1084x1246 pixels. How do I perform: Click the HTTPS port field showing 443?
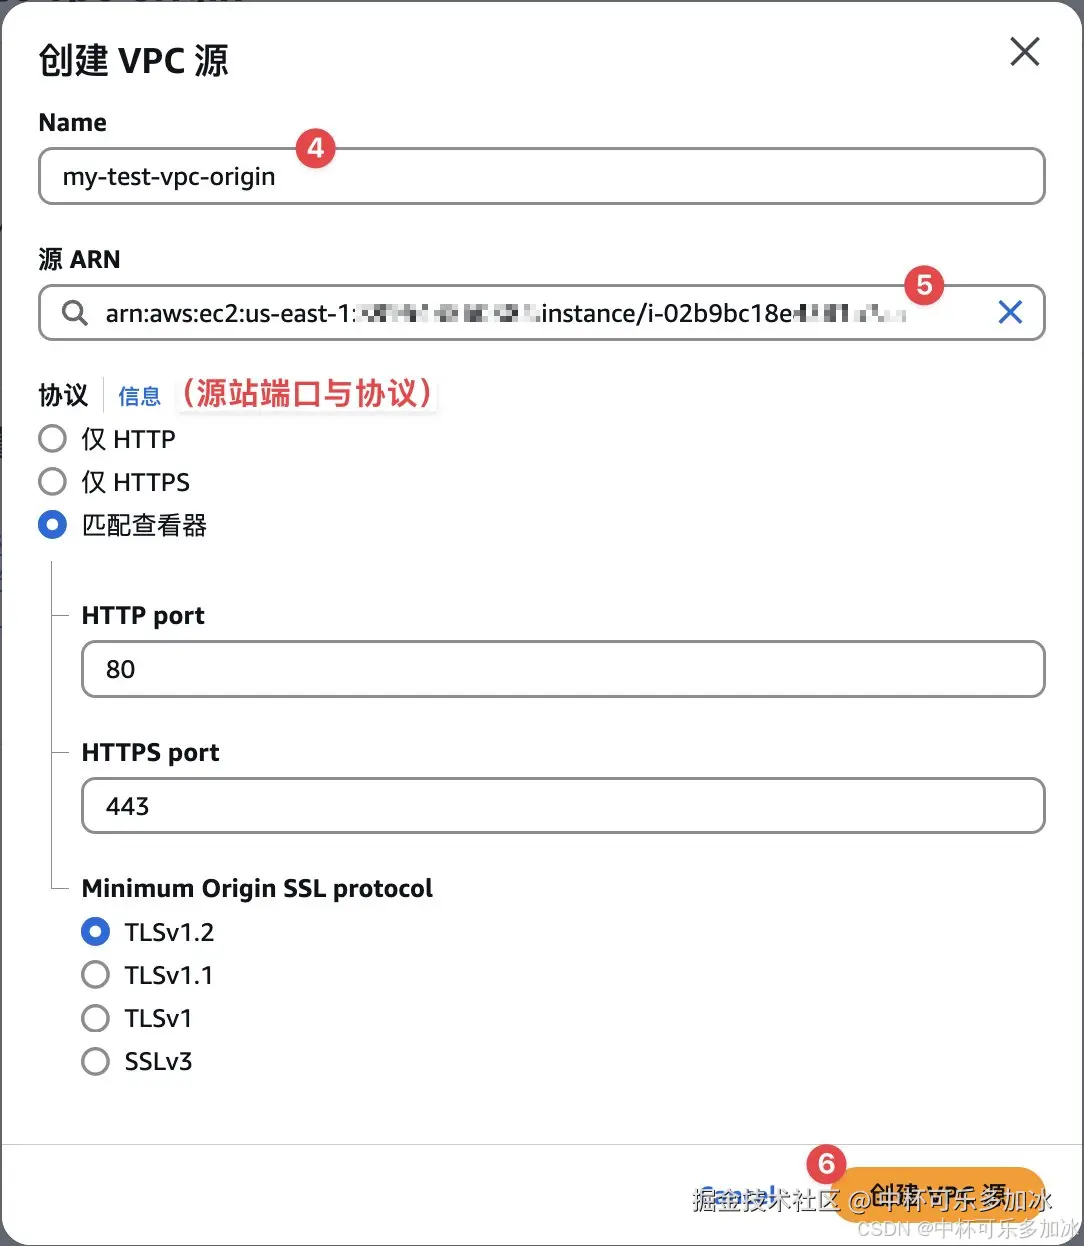pos(562,806)
